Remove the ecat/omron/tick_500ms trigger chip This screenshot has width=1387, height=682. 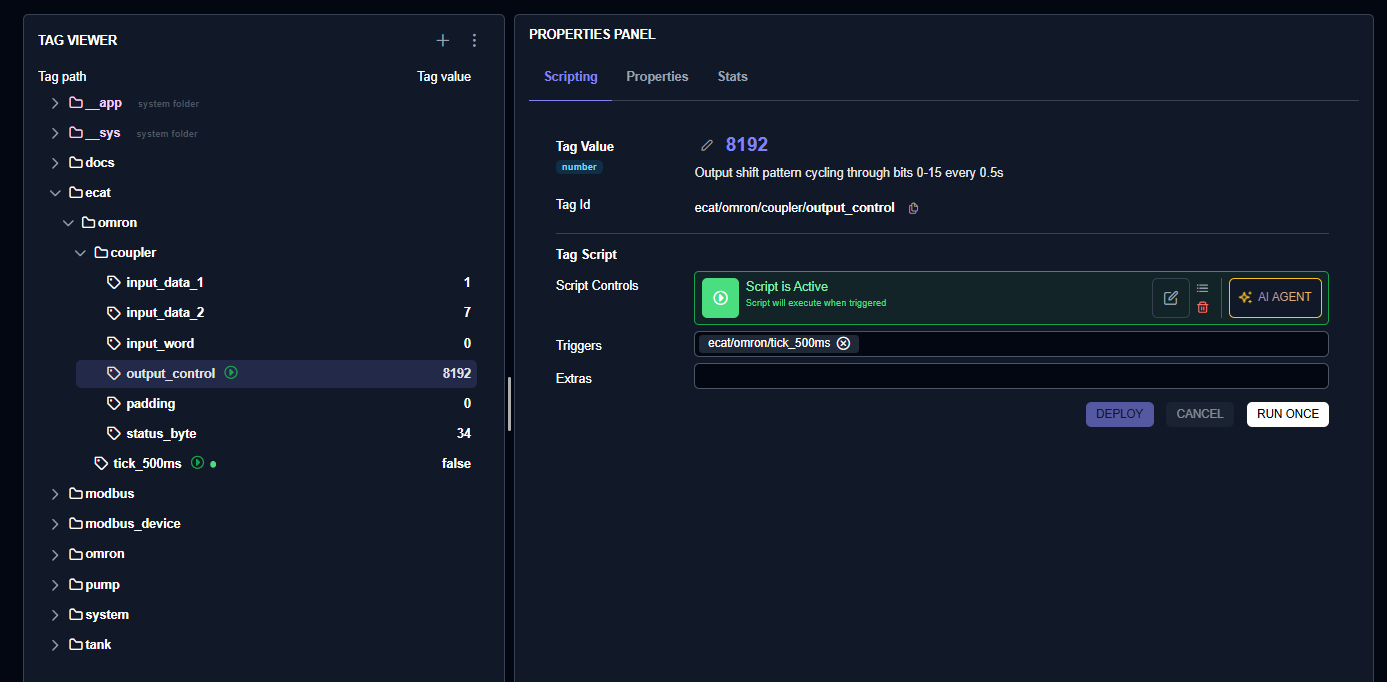click(x=843, y=344)
